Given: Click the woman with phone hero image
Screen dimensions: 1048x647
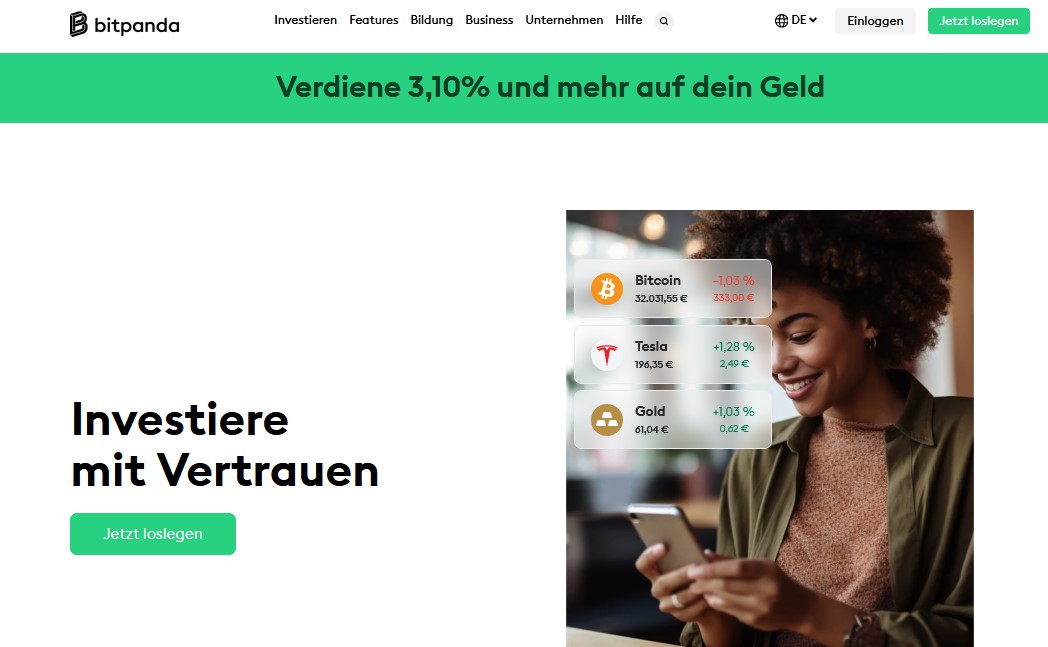Looking at the screenshot, I should click(x=769, y=428).
